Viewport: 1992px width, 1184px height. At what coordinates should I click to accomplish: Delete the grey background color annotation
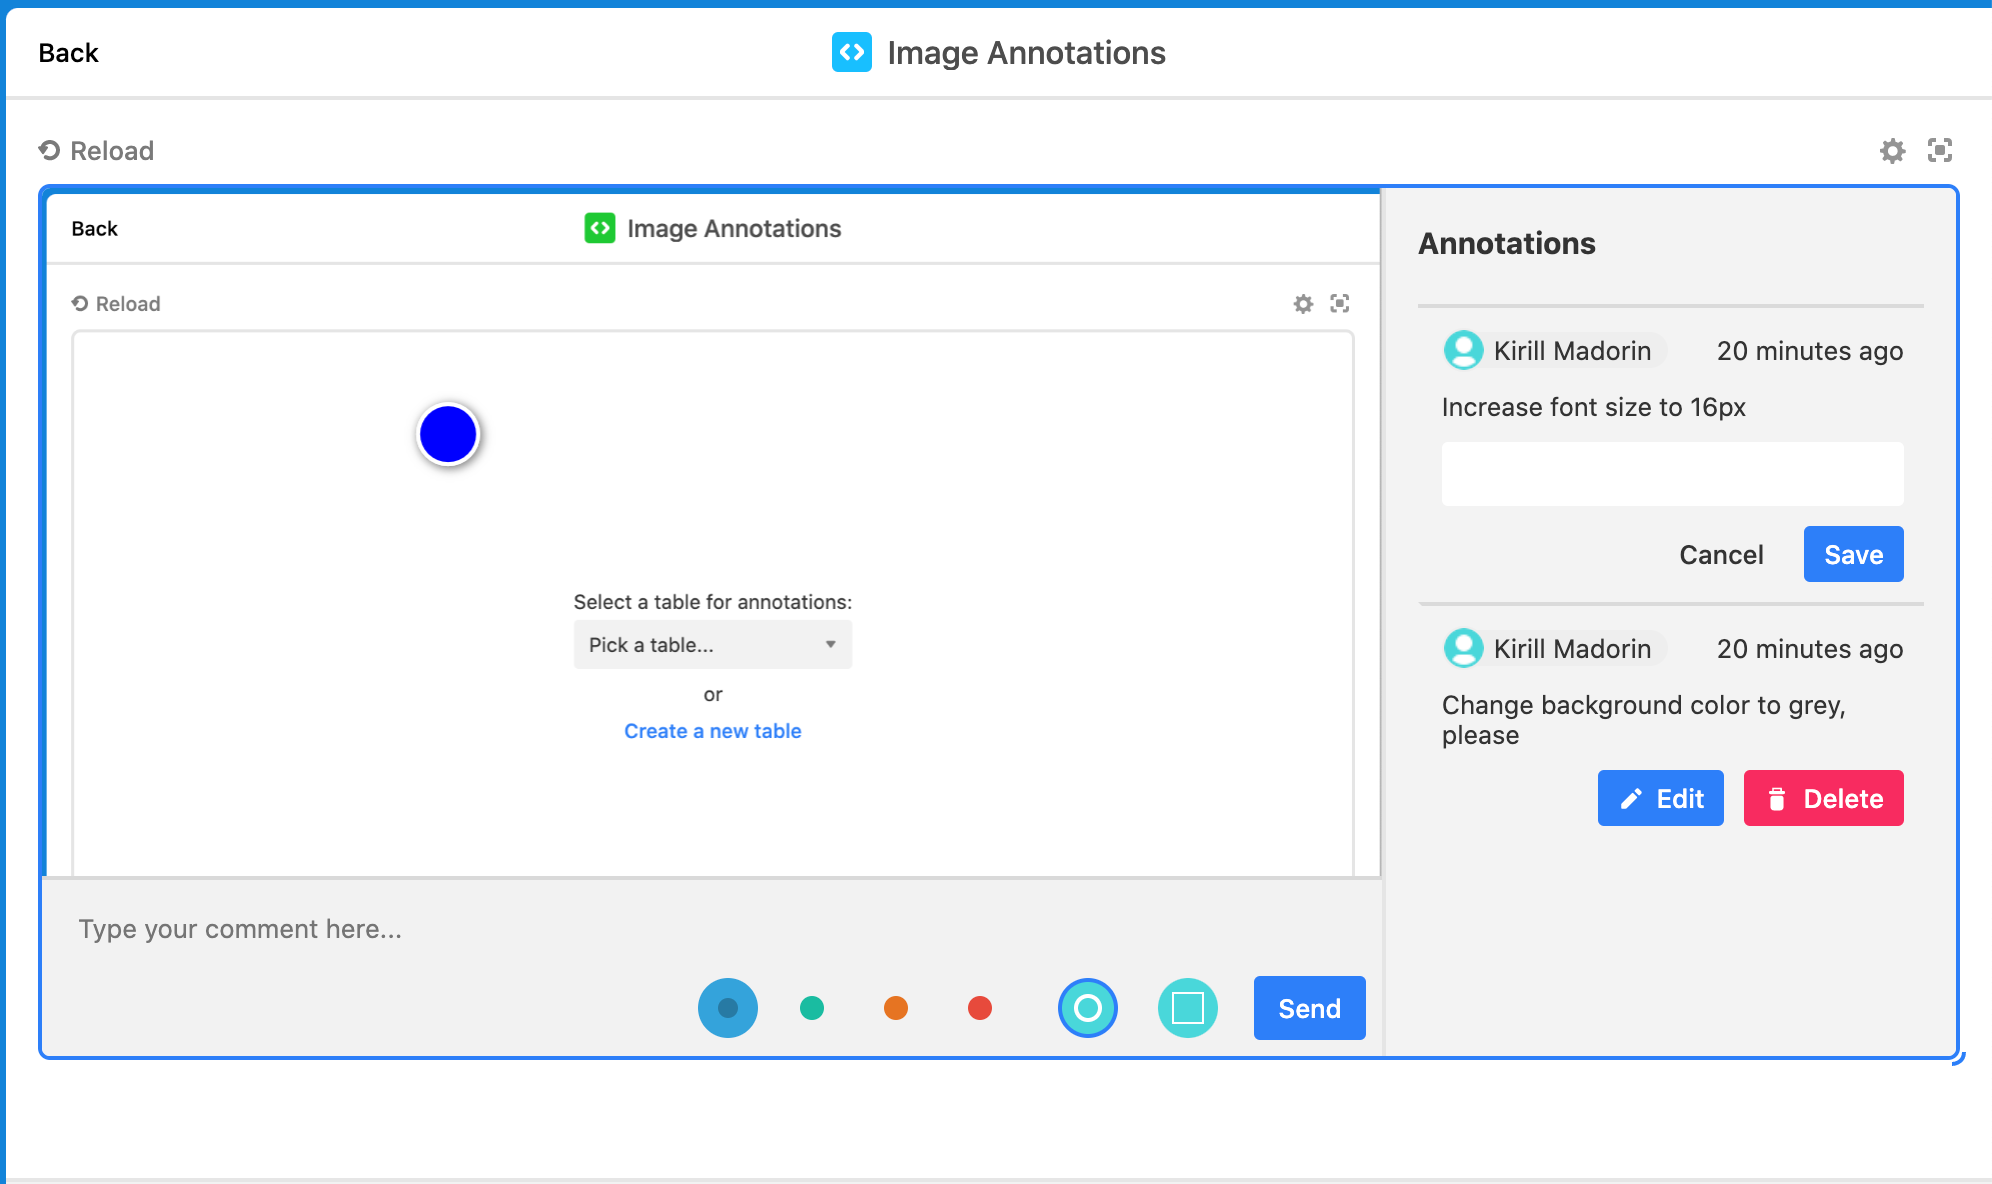[1823, 798]
